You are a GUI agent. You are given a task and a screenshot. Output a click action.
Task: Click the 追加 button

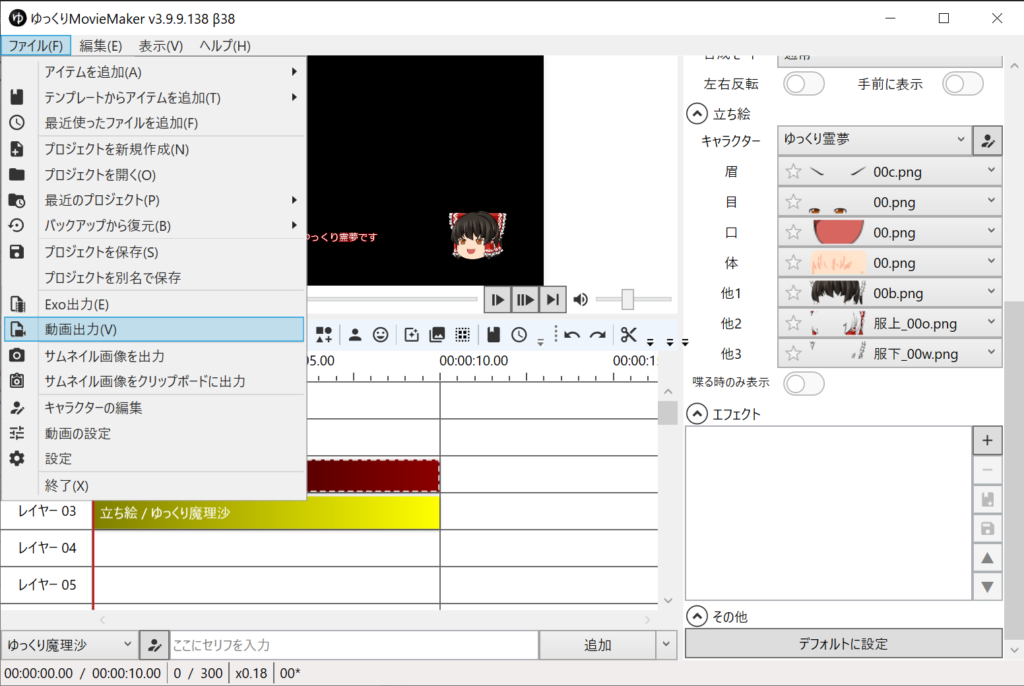point(598,645)
